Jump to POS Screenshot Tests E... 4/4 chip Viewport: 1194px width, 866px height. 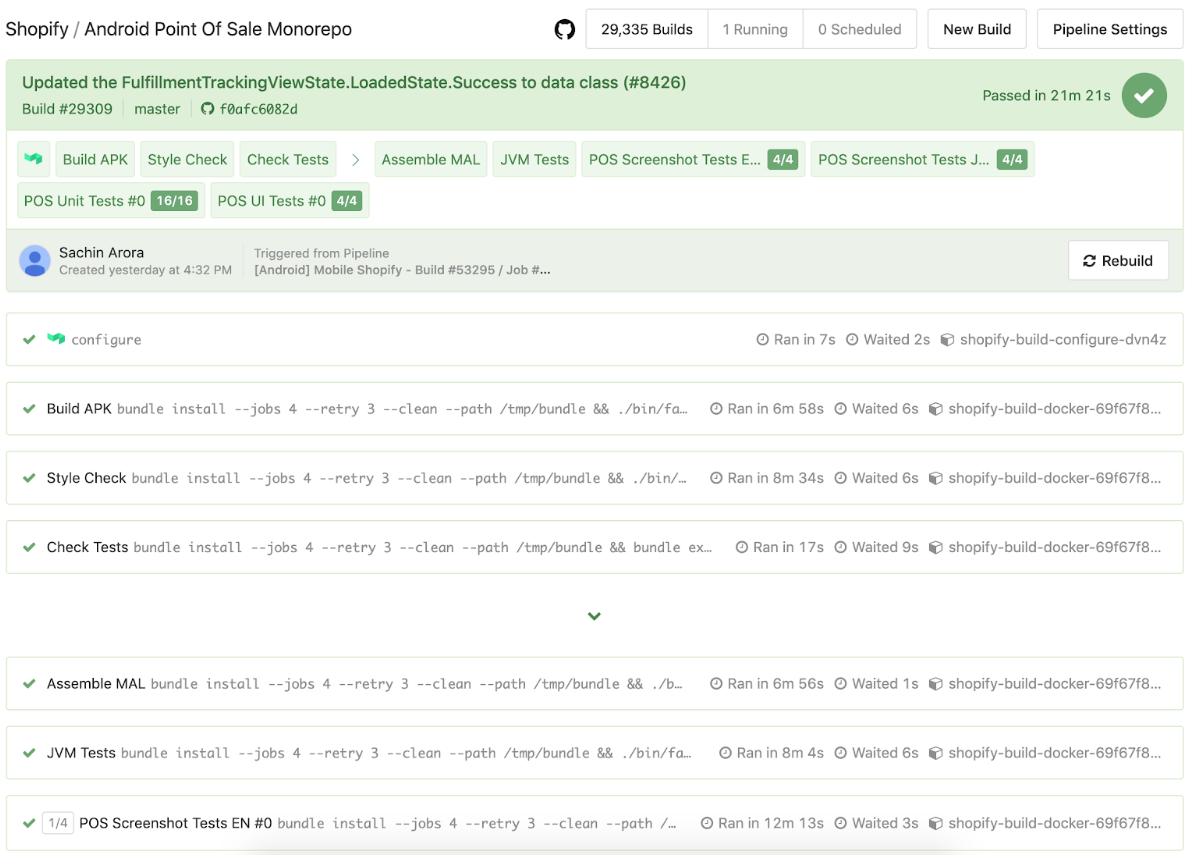tap(693, 160)
